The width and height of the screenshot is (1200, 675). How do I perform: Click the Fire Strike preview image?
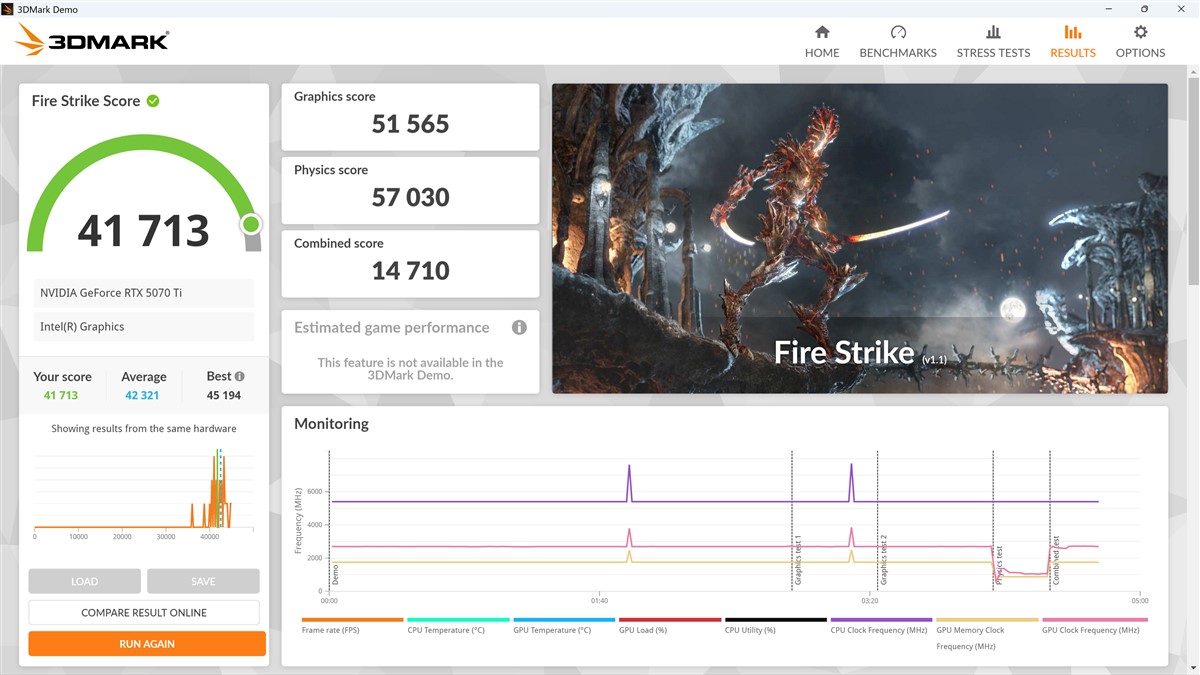(x=859, y=238)
